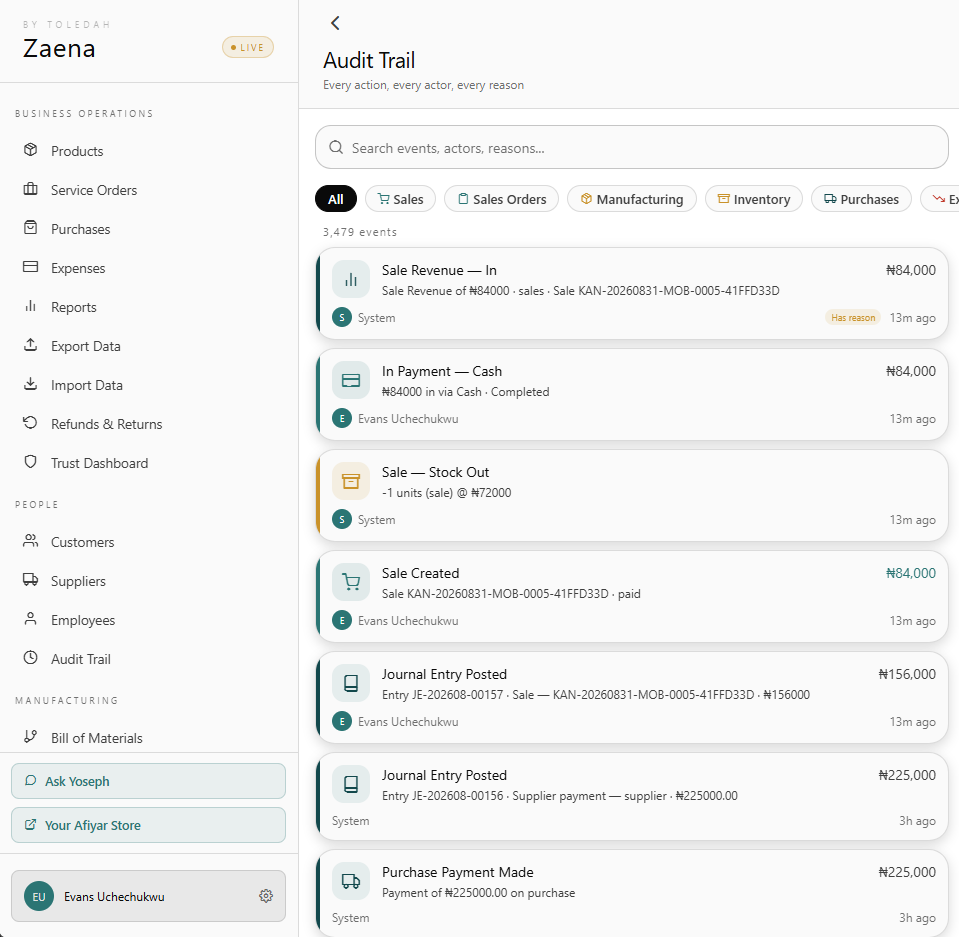959x937 pixels.
Task: Click the ₦156,000 journal entry amount
Action: pyautogui.click(x=907, y=674)
